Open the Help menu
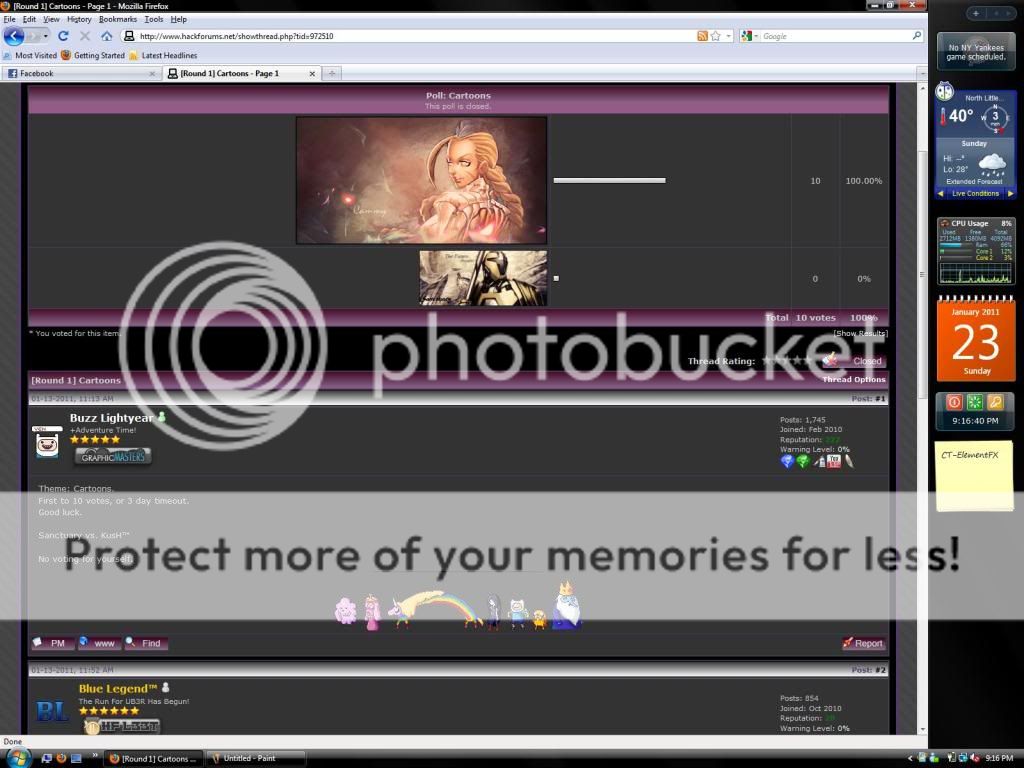 (178, 19)
